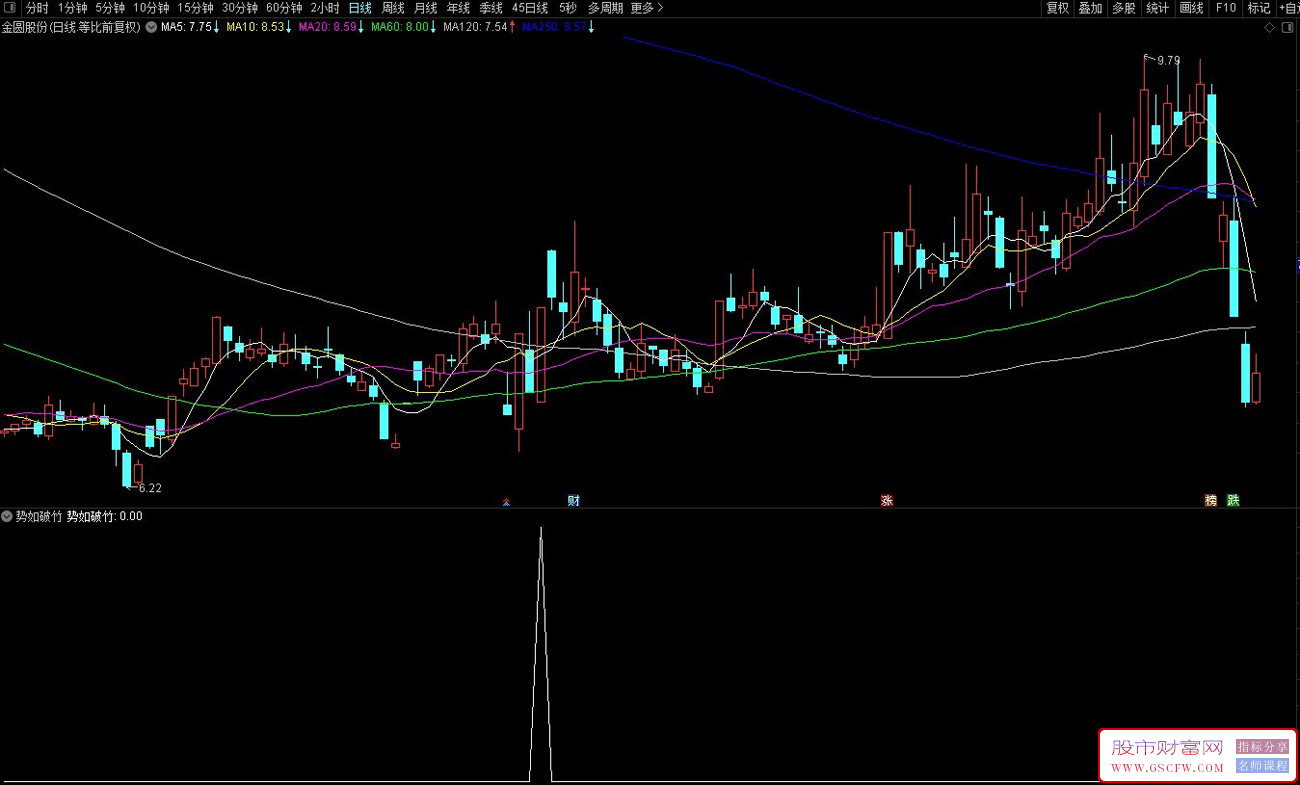Viewport: 1300px width, 785px height.
Task: Click the MA60: 8.00 indicator label
Action: [399, 28]
